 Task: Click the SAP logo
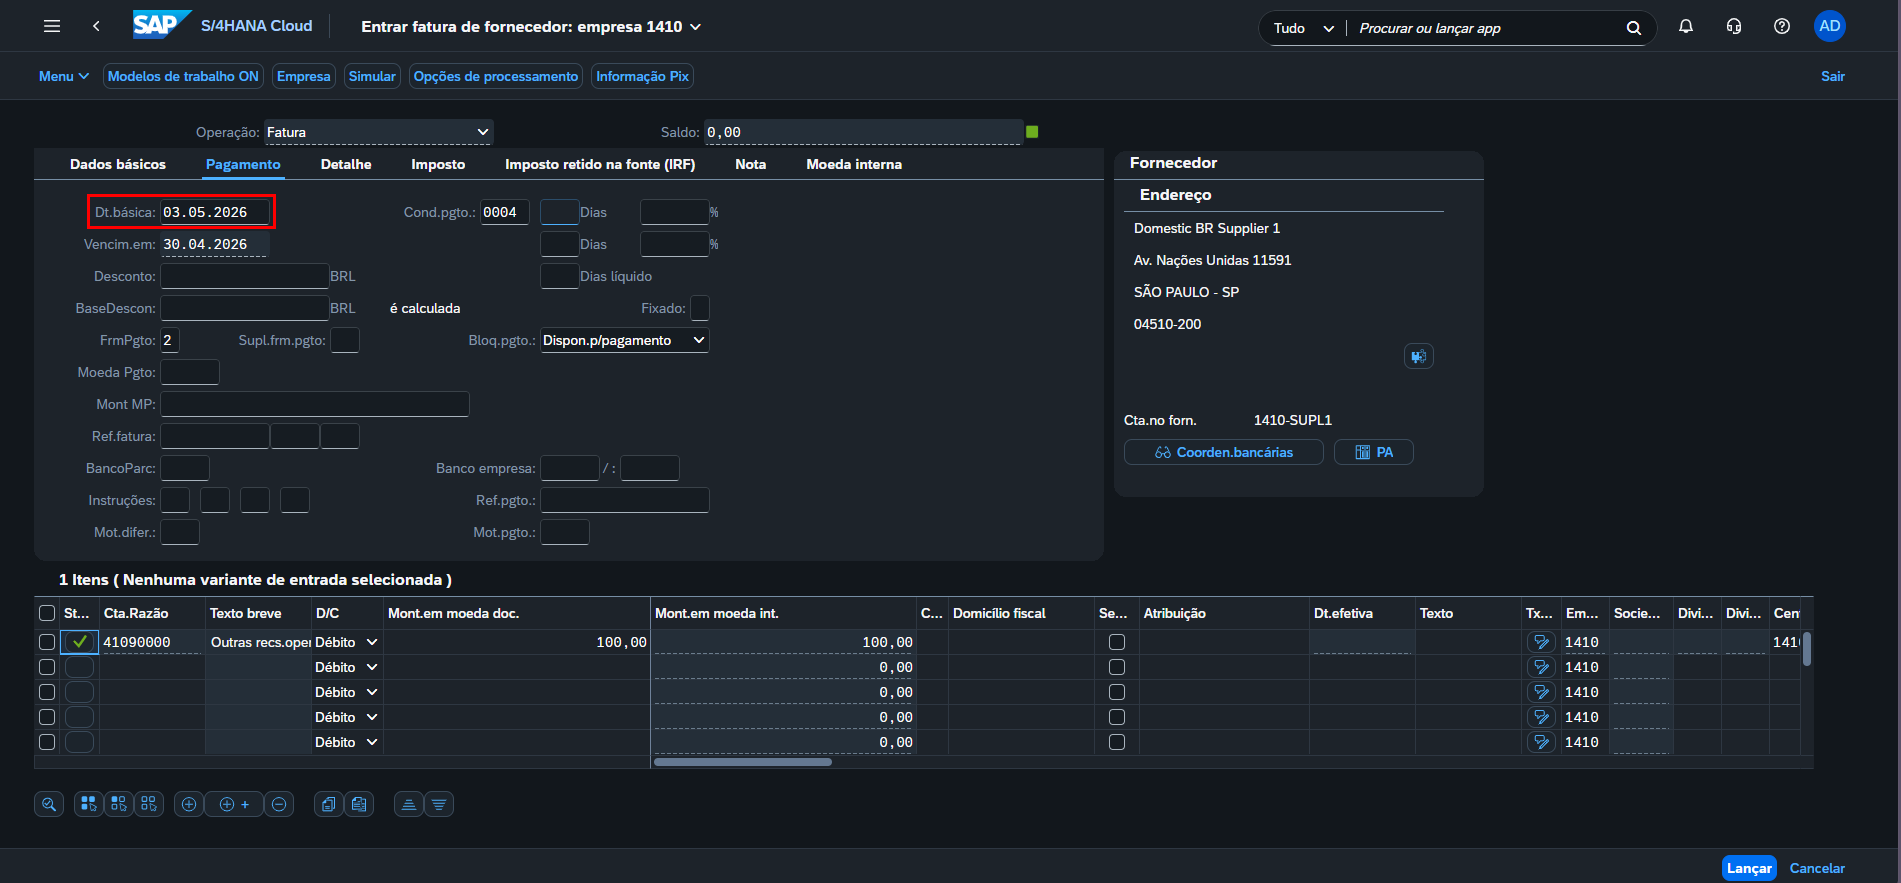click(162, 25)
